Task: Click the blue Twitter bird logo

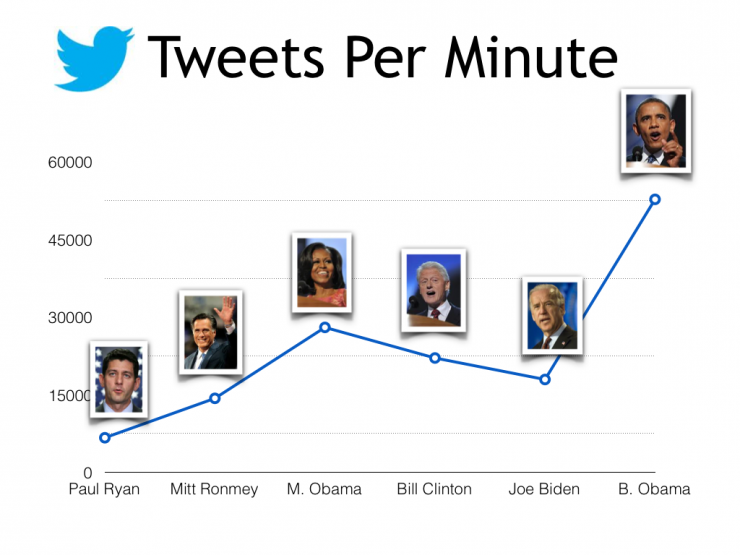Action: pyautogui.click(x=94, y=57)
